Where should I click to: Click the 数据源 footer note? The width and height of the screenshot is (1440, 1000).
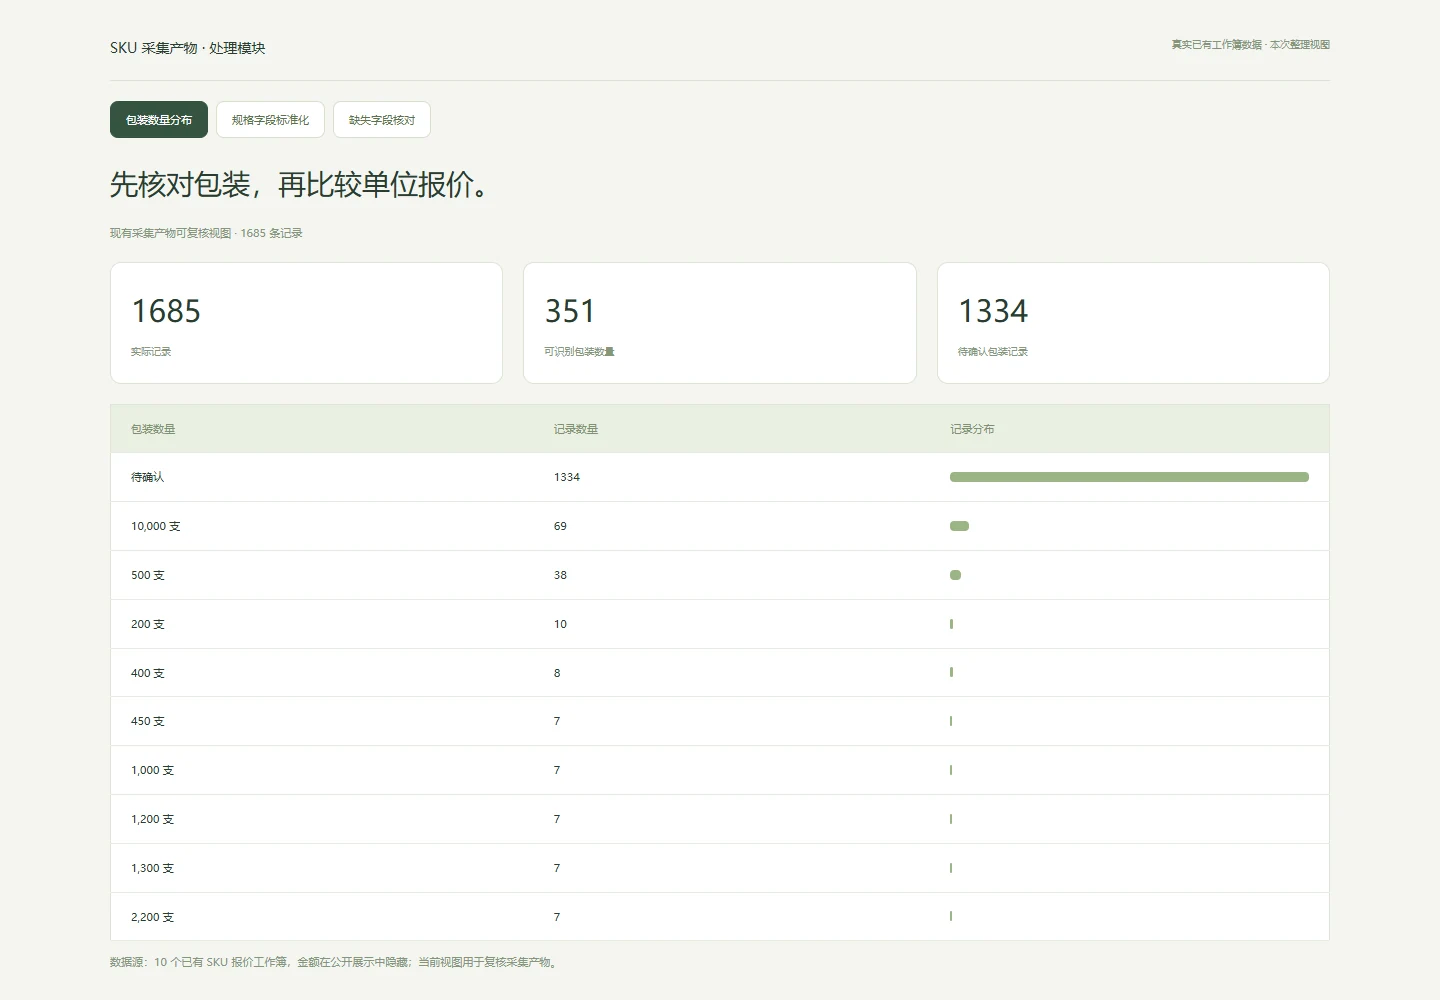(335, 962)
